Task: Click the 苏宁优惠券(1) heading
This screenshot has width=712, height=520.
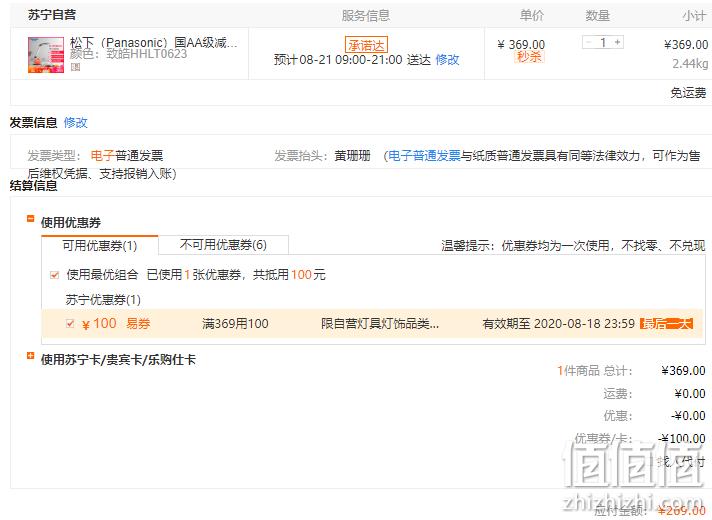Action: point(103,300)
